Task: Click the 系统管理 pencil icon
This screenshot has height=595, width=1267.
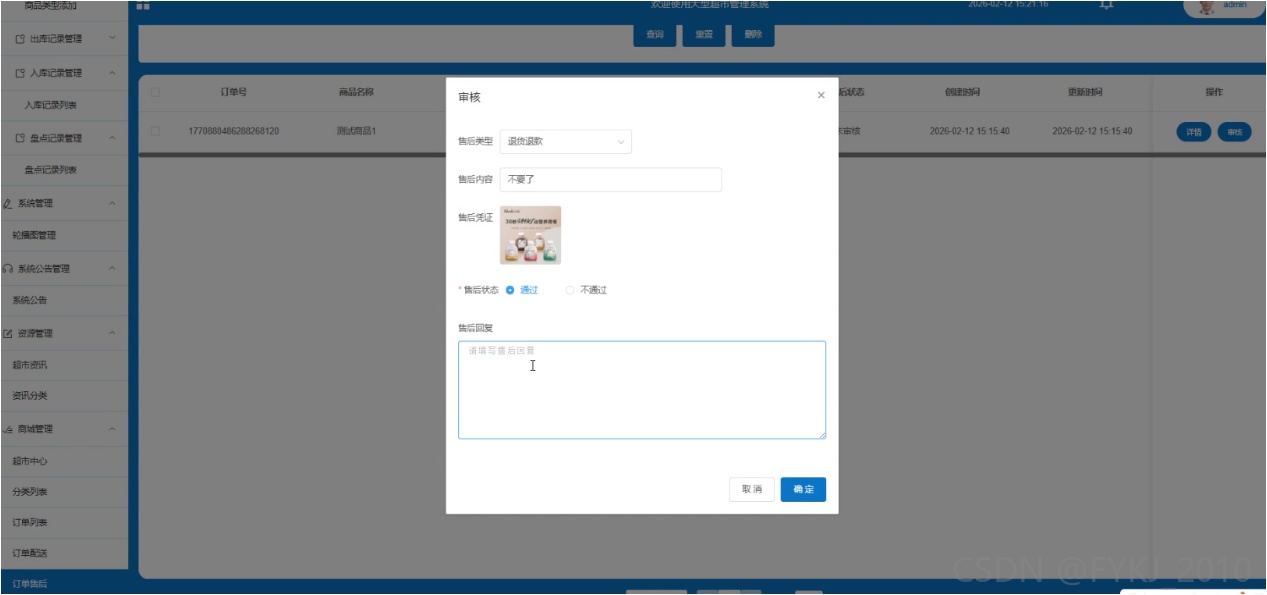Action: pyautogui.click(x=8, y=203)
